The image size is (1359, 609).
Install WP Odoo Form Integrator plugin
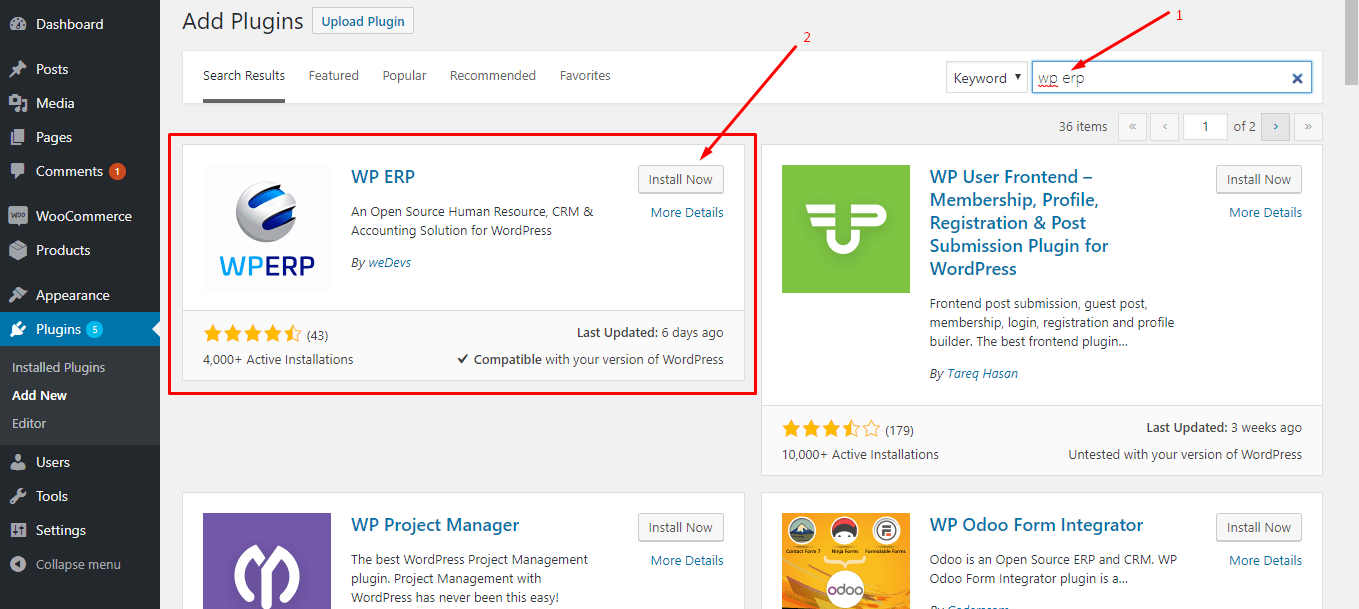(1259, 527)
